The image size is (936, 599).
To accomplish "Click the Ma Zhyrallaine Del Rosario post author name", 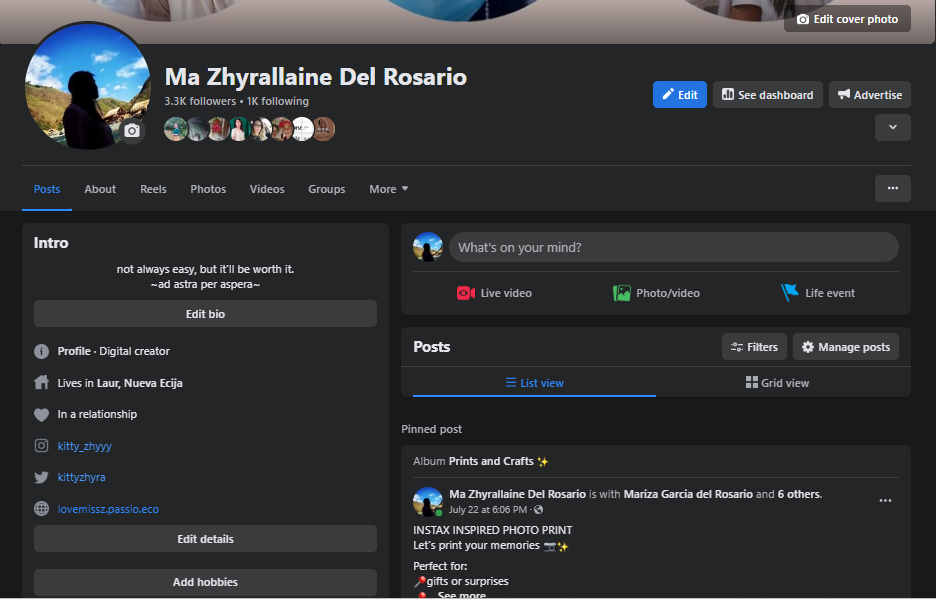I will point(518,494).
